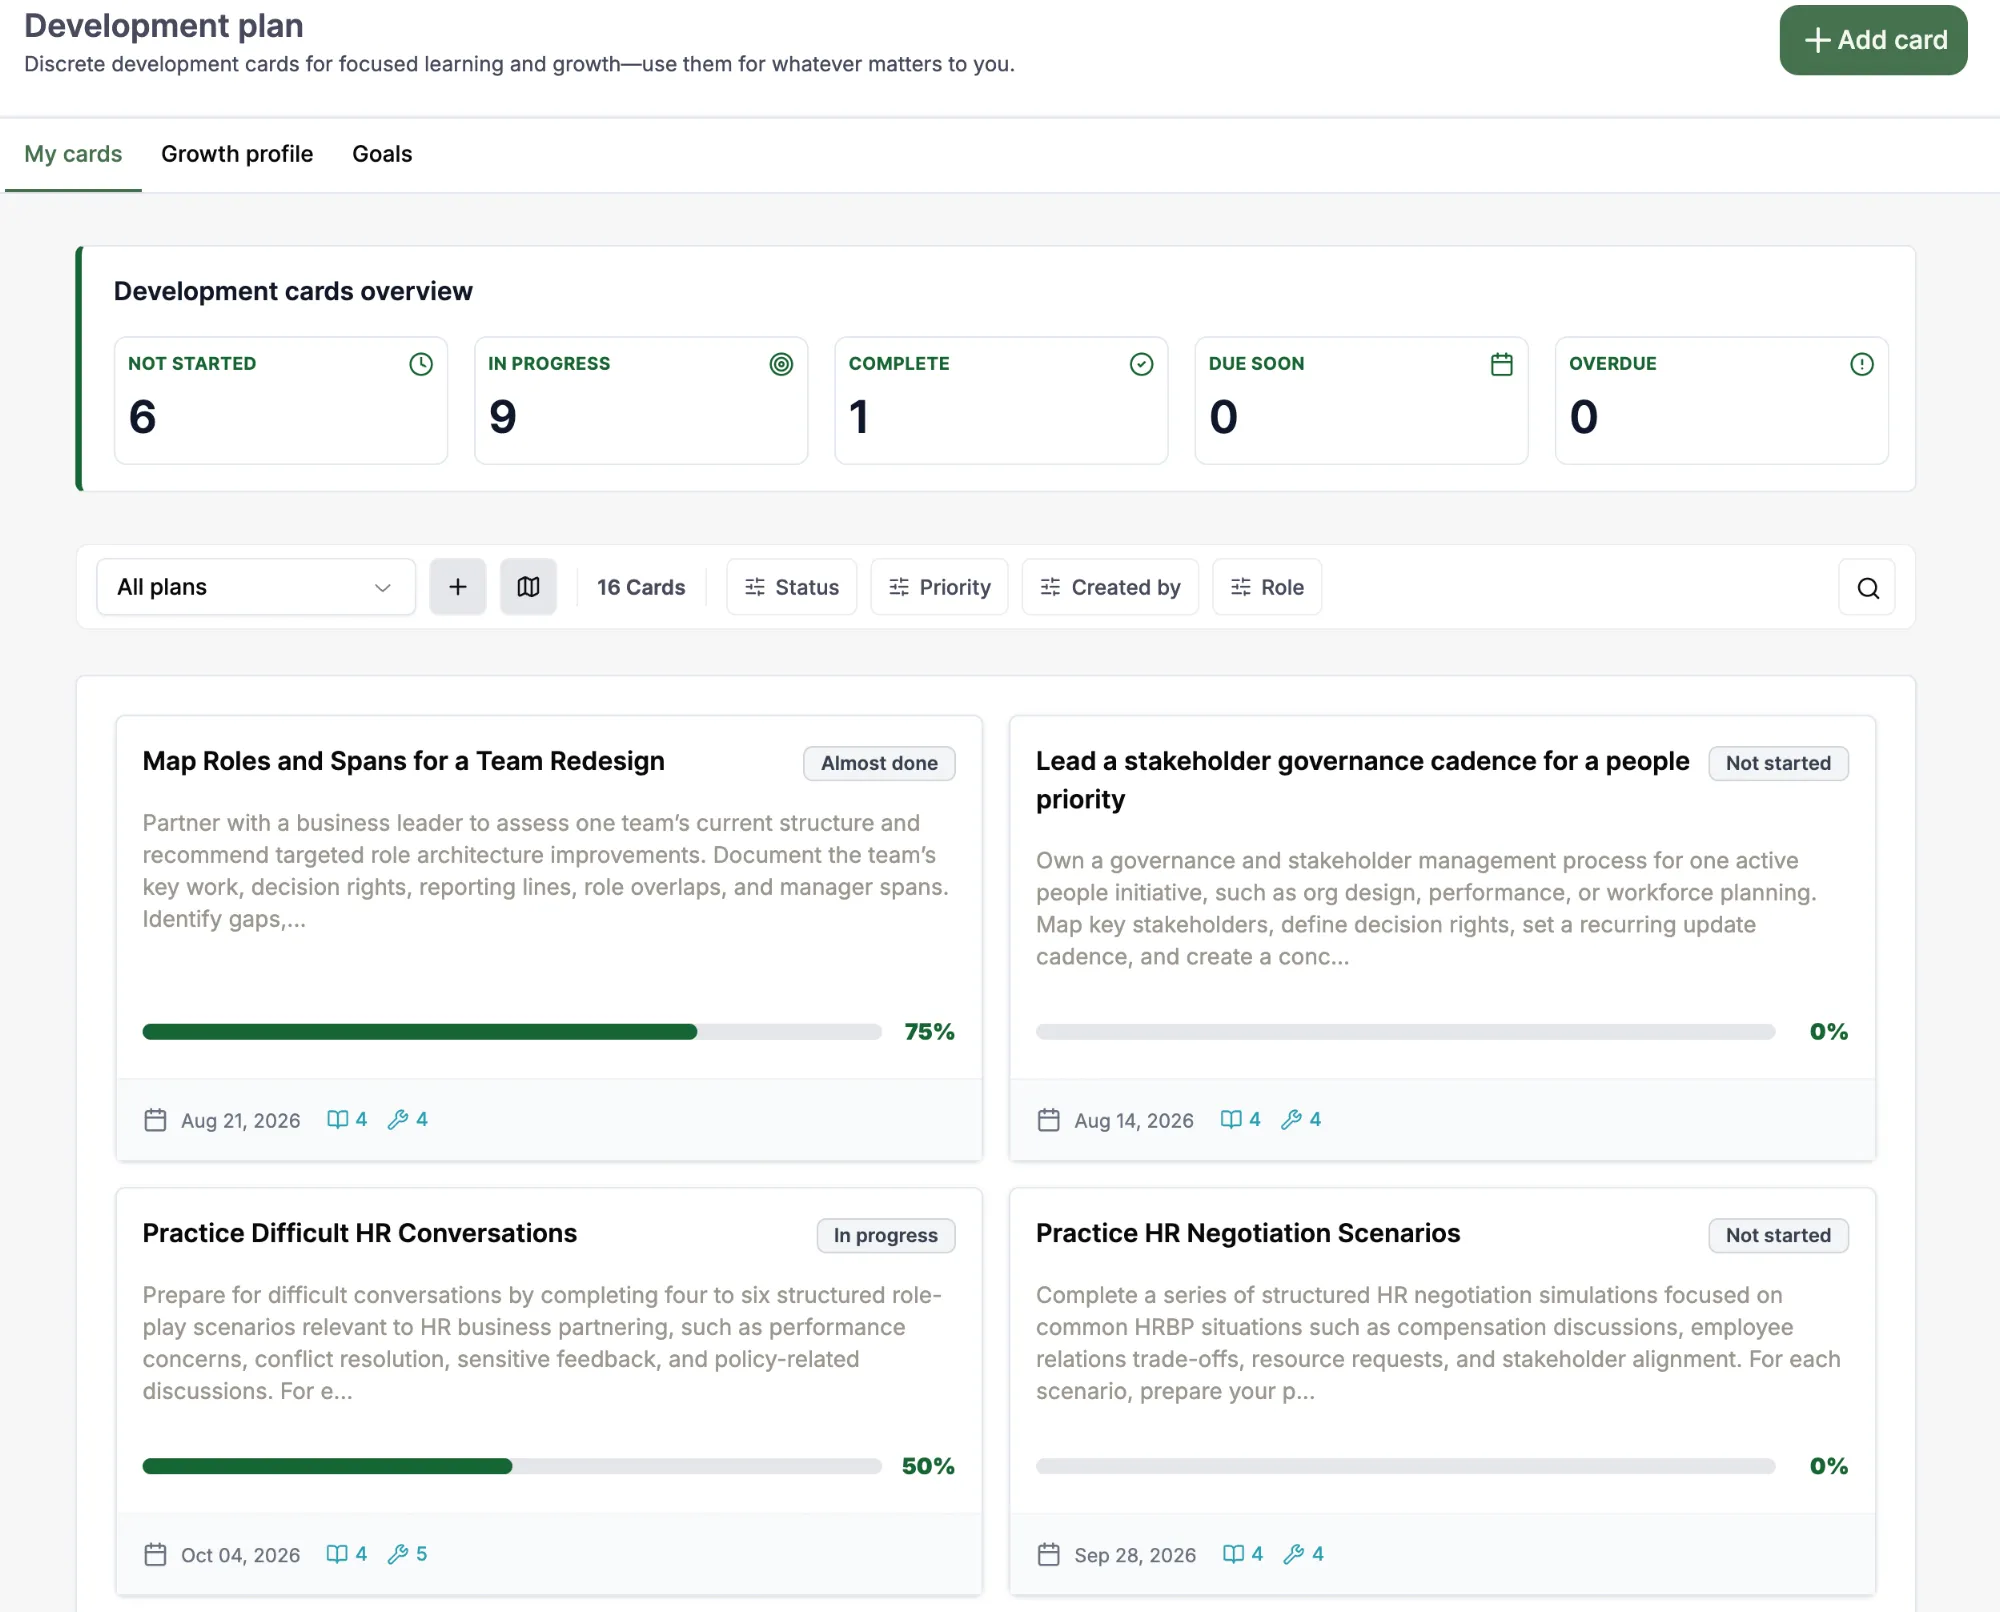The width and height of the screenshot is (2000, 1612).
Task: Open the In Progress overview tile
Action: [641, 400]
